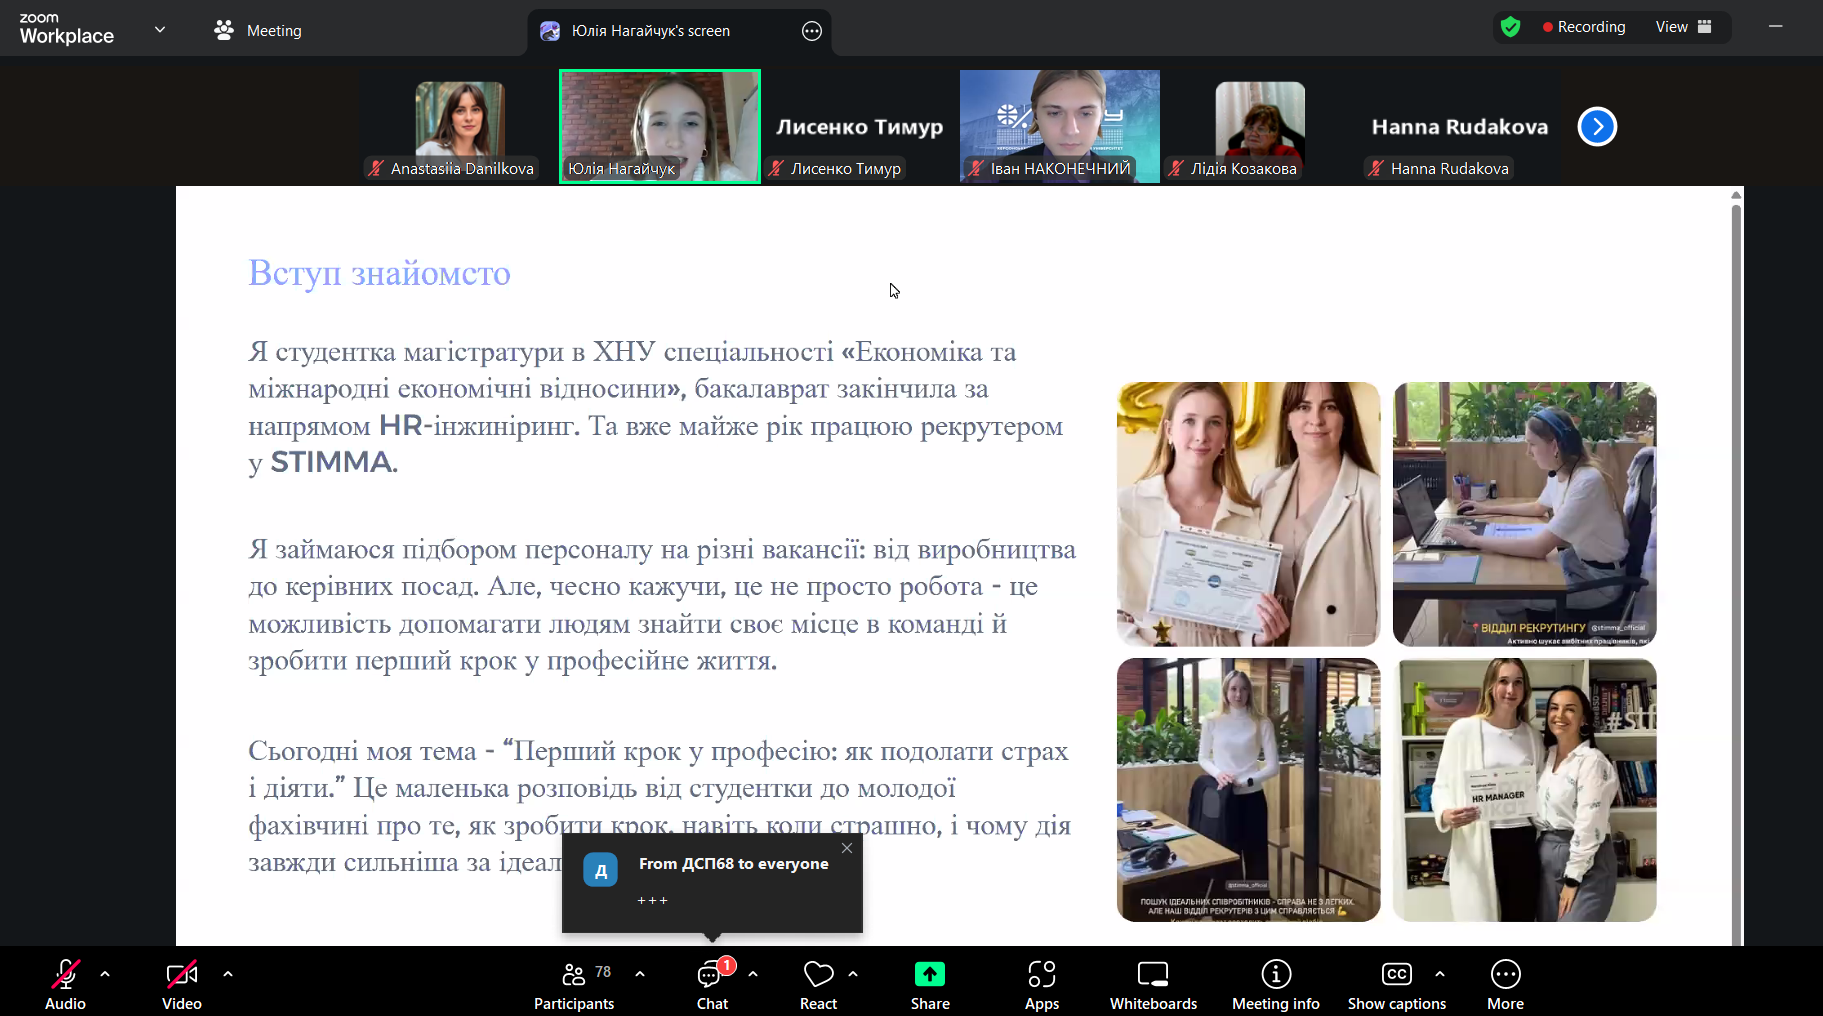Viewport: 1823px width, 1016px height.
Task: Open the View layout menu
Action: 1683,27
